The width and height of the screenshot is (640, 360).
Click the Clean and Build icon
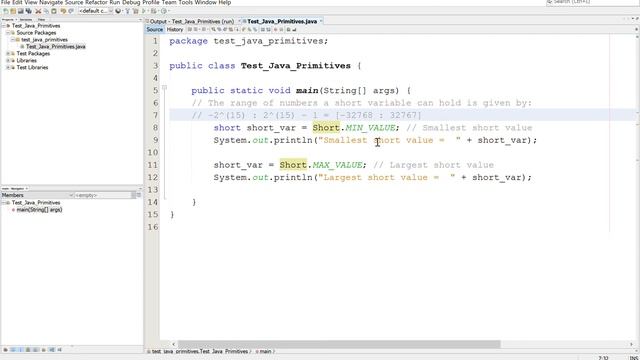(x=135, y=11)
